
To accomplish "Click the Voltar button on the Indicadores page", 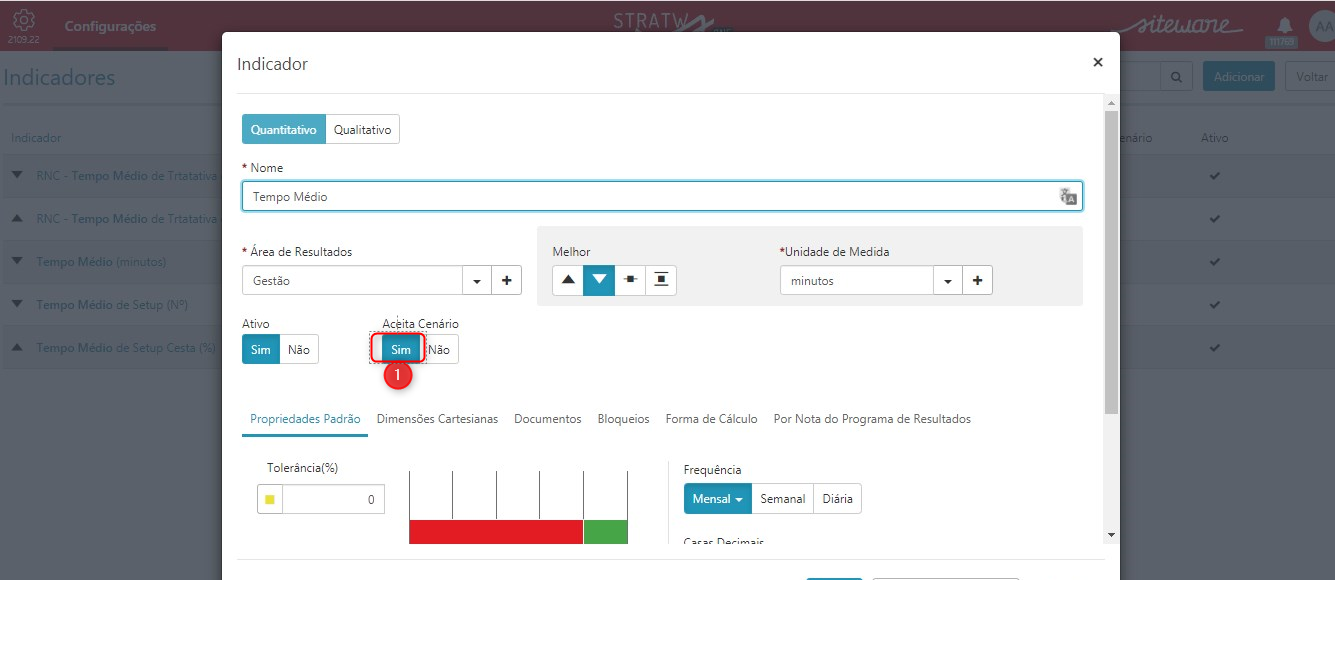I will click(1309, 77).
